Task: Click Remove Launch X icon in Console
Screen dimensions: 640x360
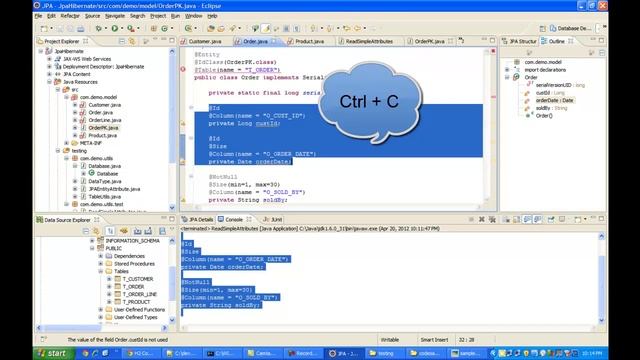Action: (x=482, y=220)
